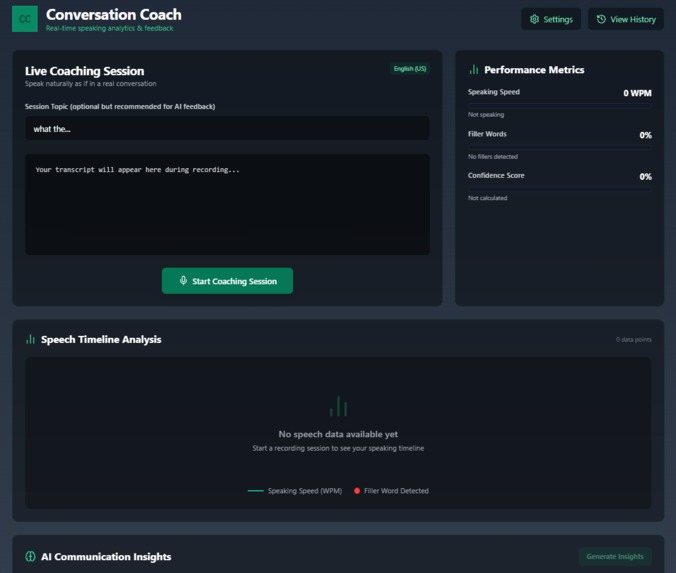This screenshot has height=573, width=676.
Task: Click the Speaking Speed (WPM) legend label
Action: click(x=305, y=491)
